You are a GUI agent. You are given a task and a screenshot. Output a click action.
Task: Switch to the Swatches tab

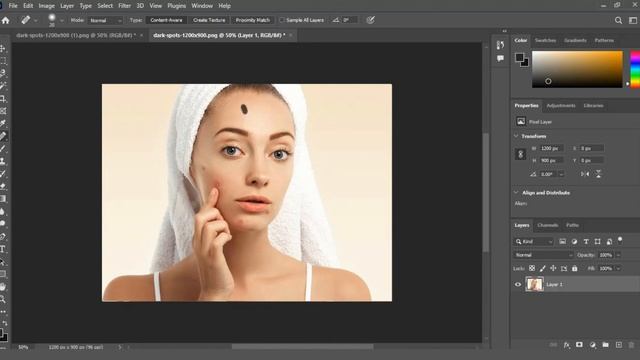click(545, 40)
